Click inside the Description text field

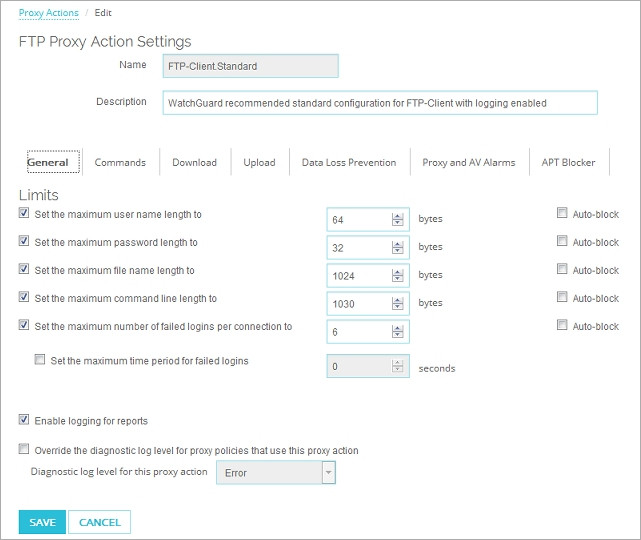pyautogui.click(x=380, y=103)
